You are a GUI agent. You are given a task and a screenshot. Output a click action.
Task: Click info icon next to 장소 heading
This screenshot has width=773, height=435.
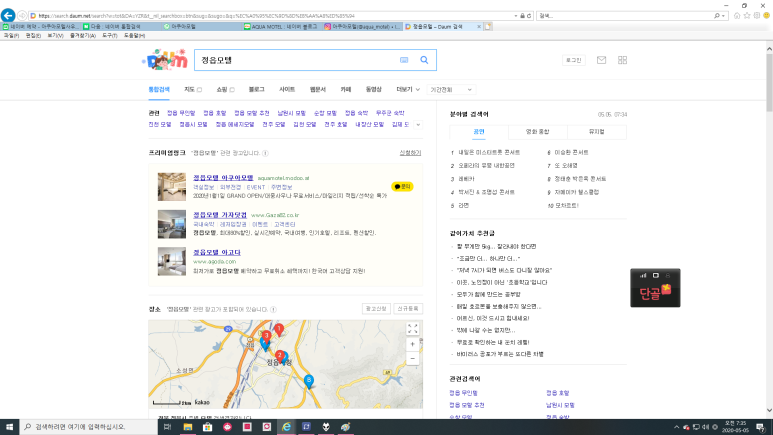point(273,310)
